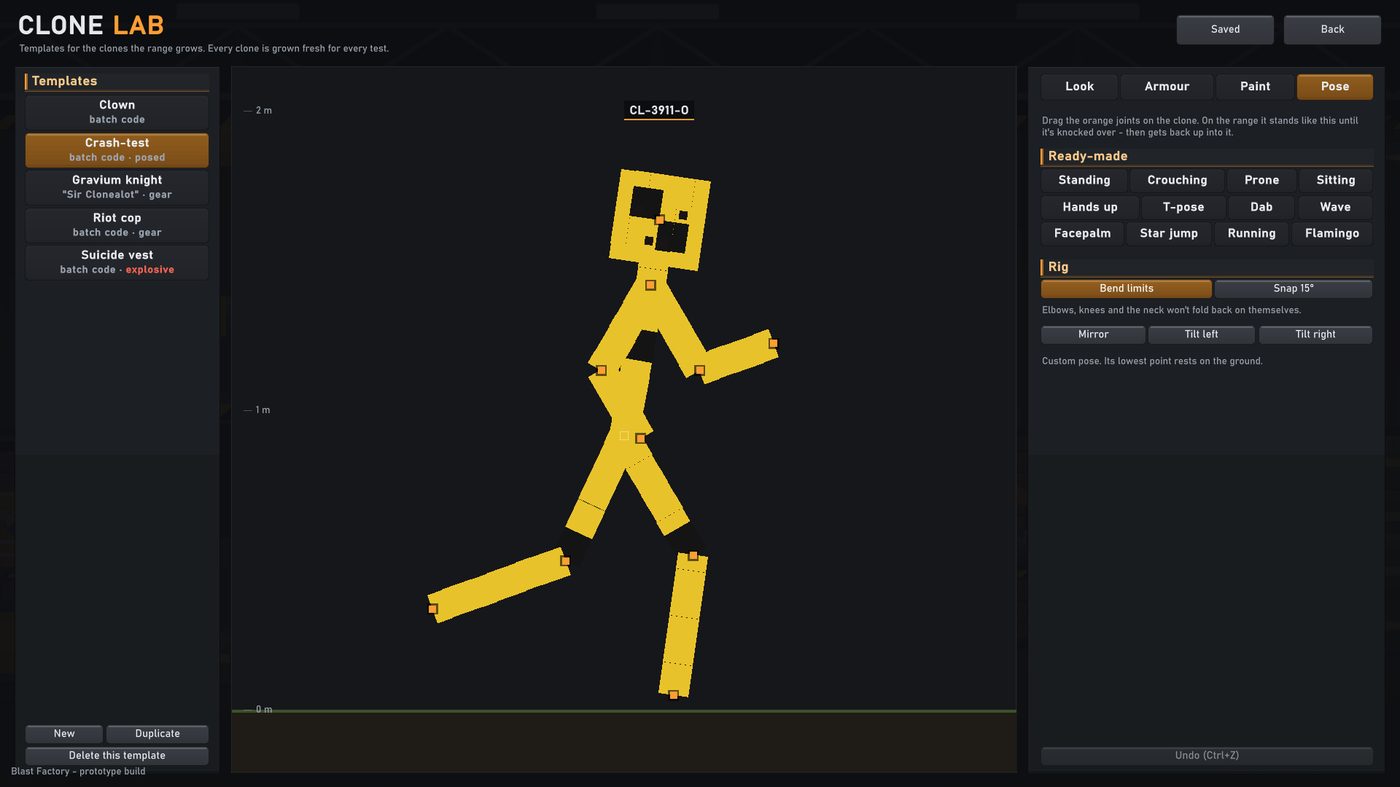Open the Gravium knight template

[x=117, y=187]
